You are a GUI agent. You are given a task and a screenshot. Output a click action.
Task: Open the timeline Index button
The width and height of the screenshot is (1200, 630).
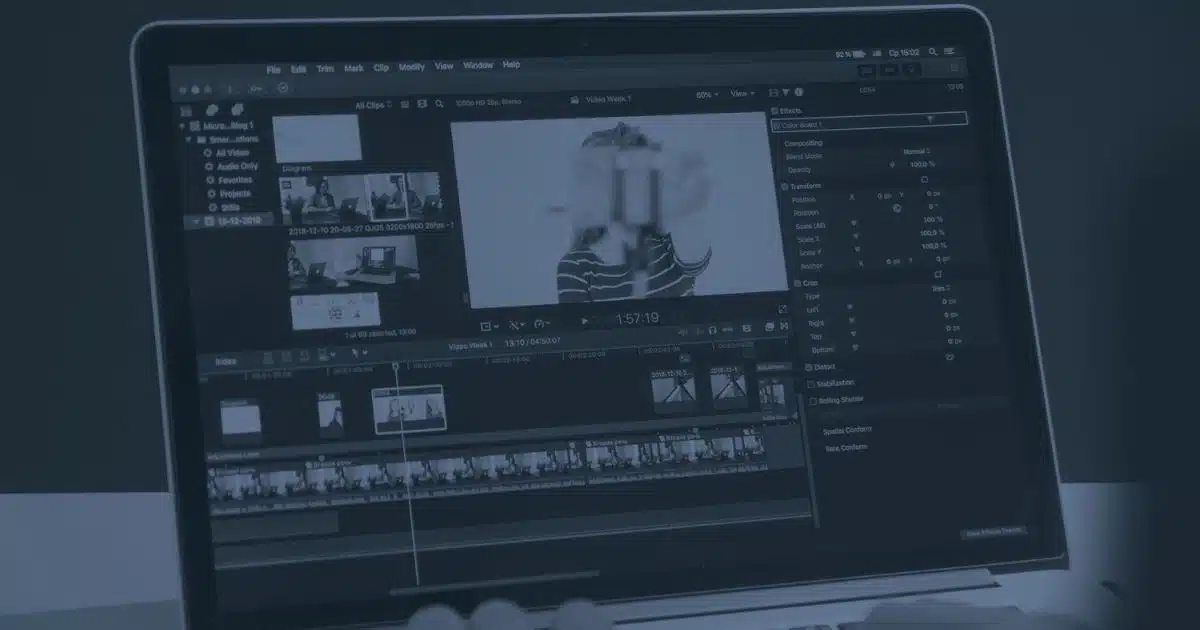[x=226, y=362]
